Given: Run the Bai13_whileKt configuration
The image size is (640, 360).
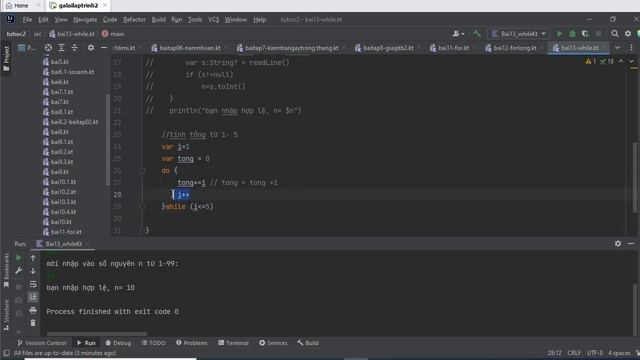Looking at the screenshot, I should [x=559, y=34].
